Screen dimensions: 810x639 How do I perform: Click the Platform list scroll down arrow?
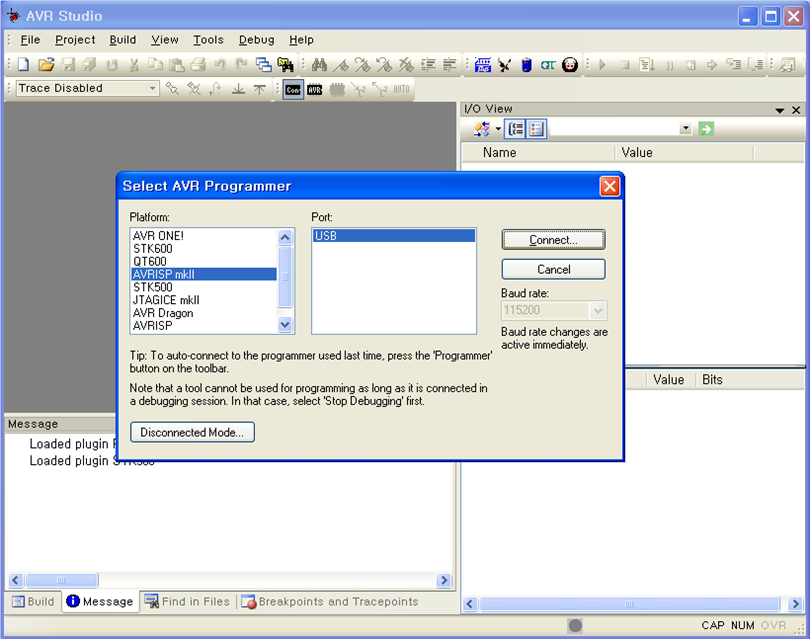click(x=285, y=325)
